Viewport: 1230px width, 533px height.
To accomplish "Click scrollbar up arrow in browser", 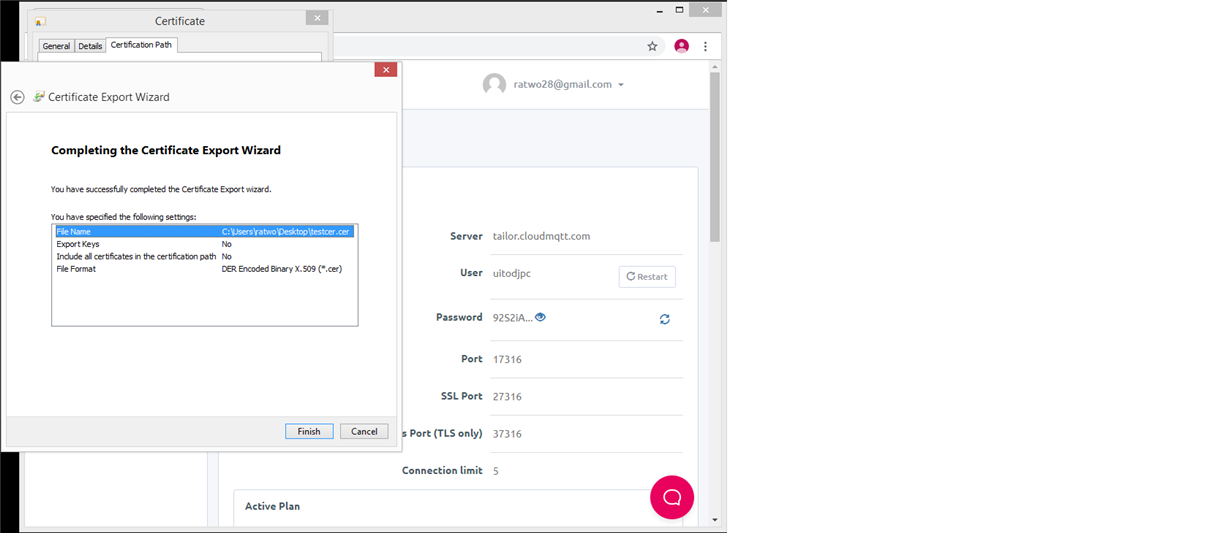I will [x=715, y=65].
